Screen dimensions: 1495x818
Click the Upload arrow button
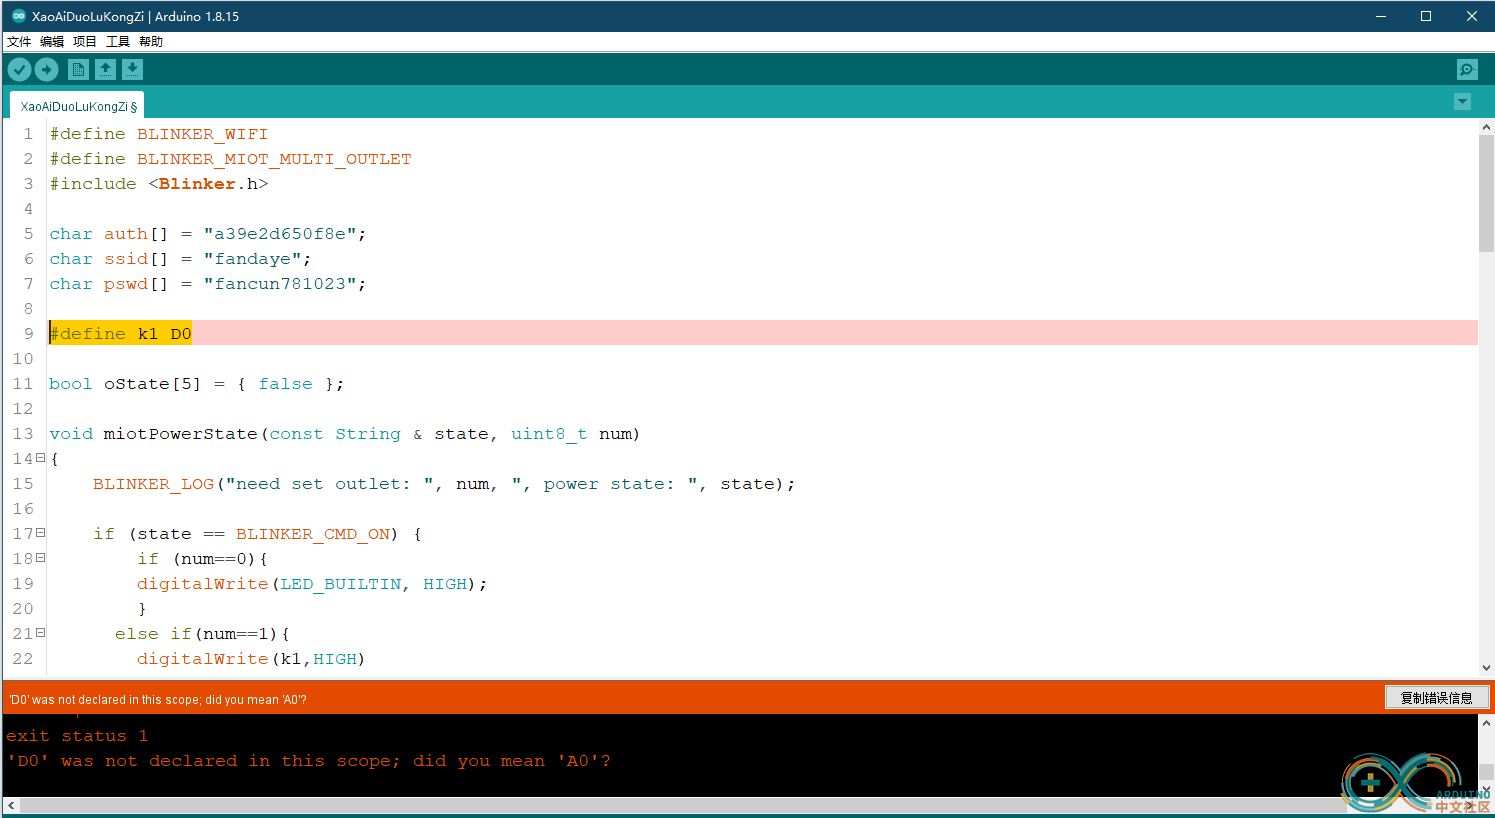pyautogui.click(x=47, y=69)
